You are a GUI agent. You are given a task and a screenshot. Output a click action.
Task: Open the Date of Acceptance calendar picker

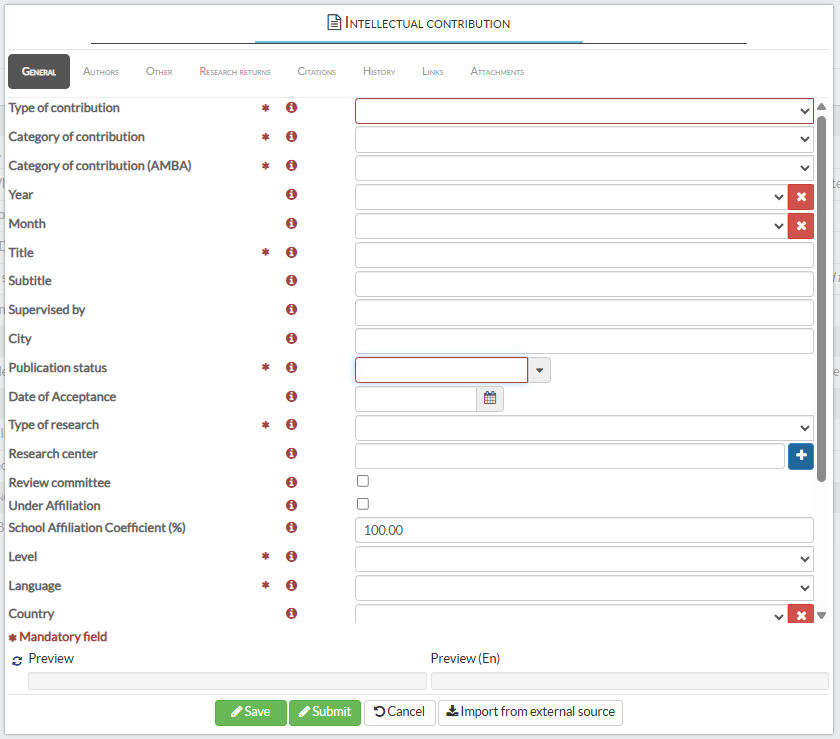point(490,399)
